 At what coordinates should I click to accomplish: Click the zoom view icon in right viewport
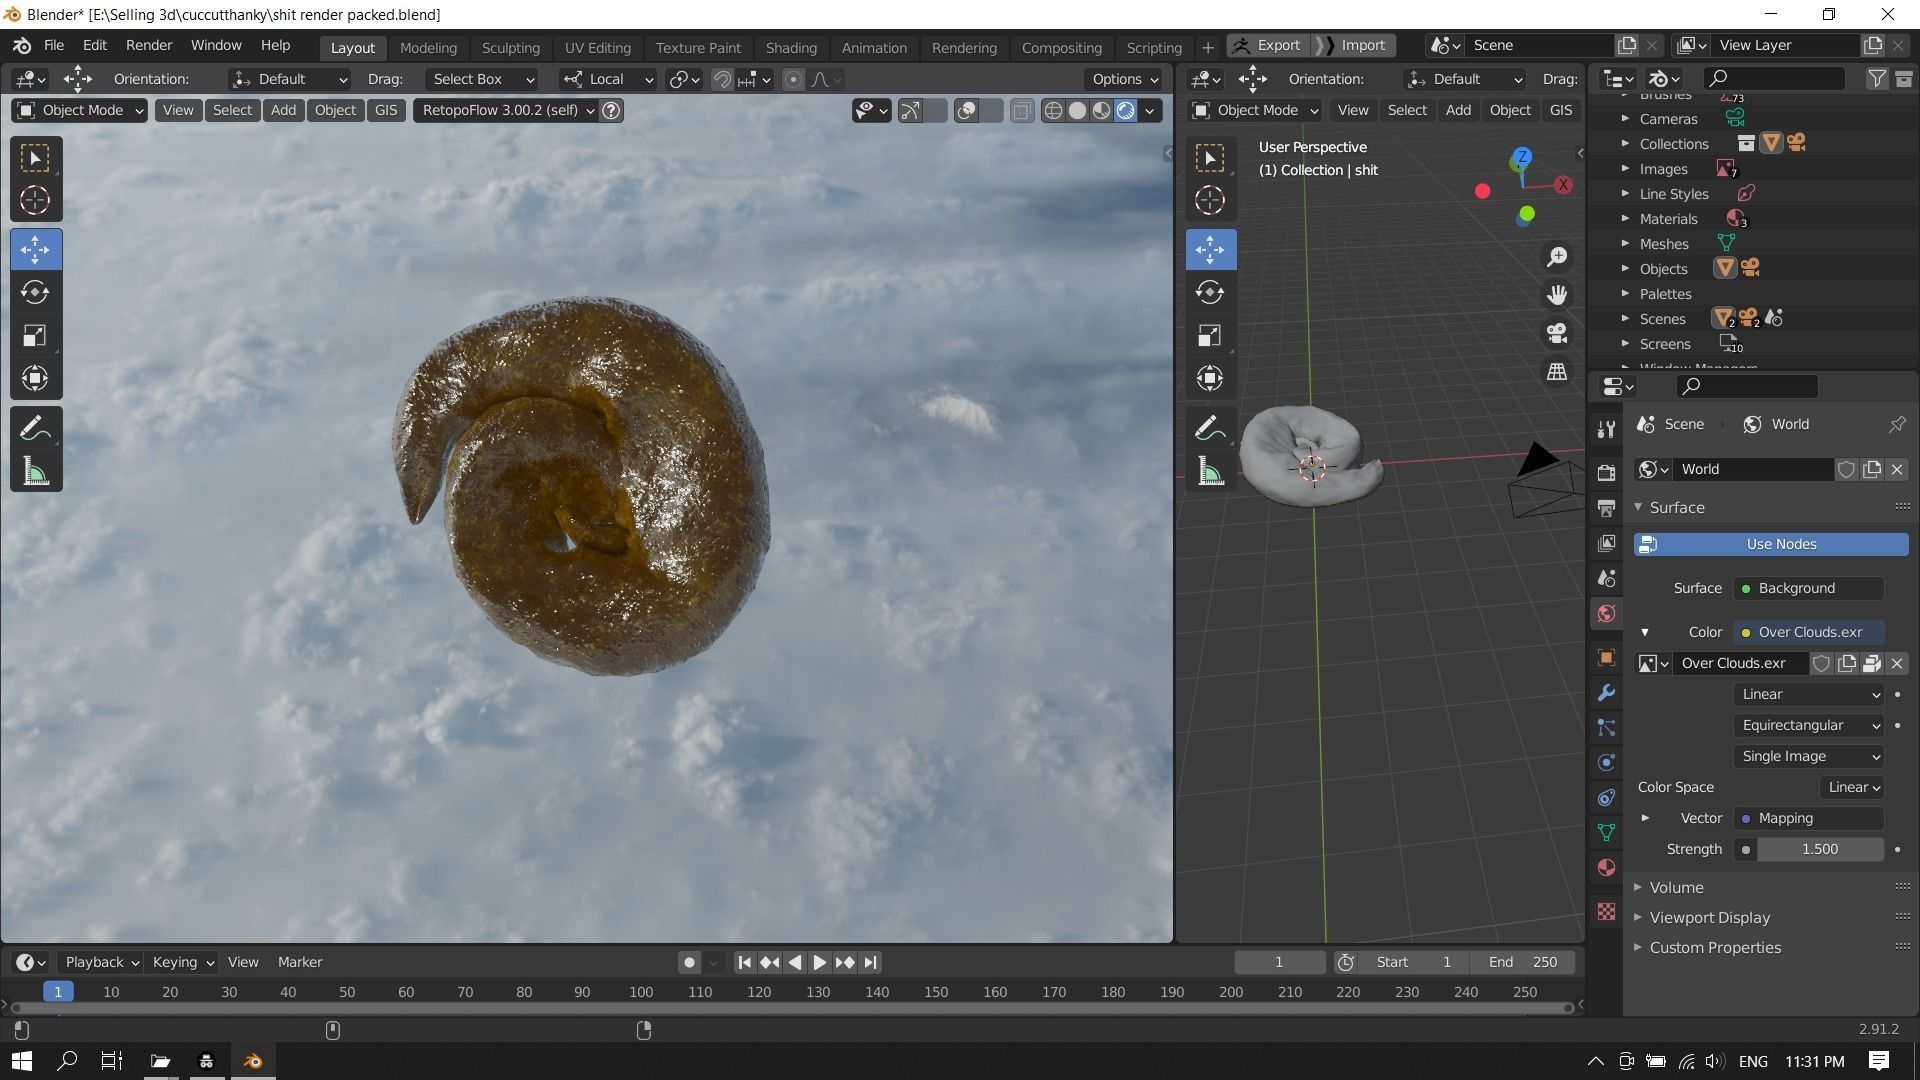pos(1557,257)
